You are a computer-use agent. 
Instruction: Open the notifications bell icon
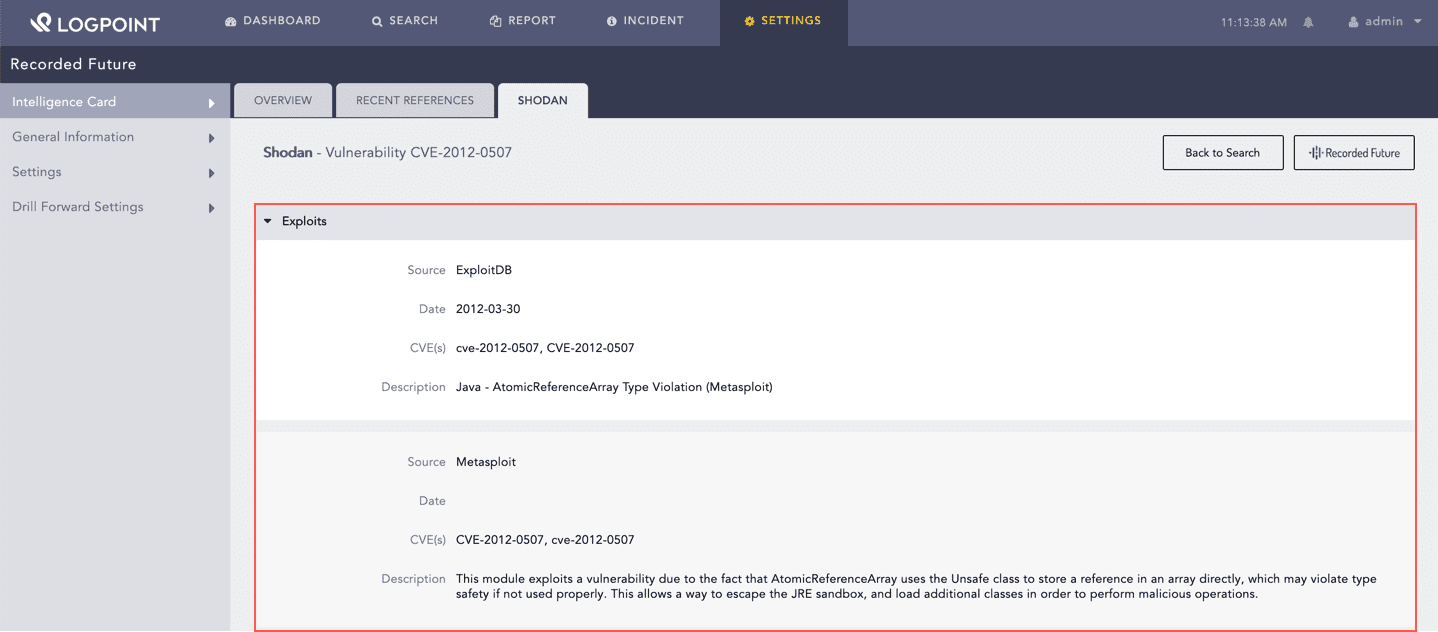[1308, 22]
